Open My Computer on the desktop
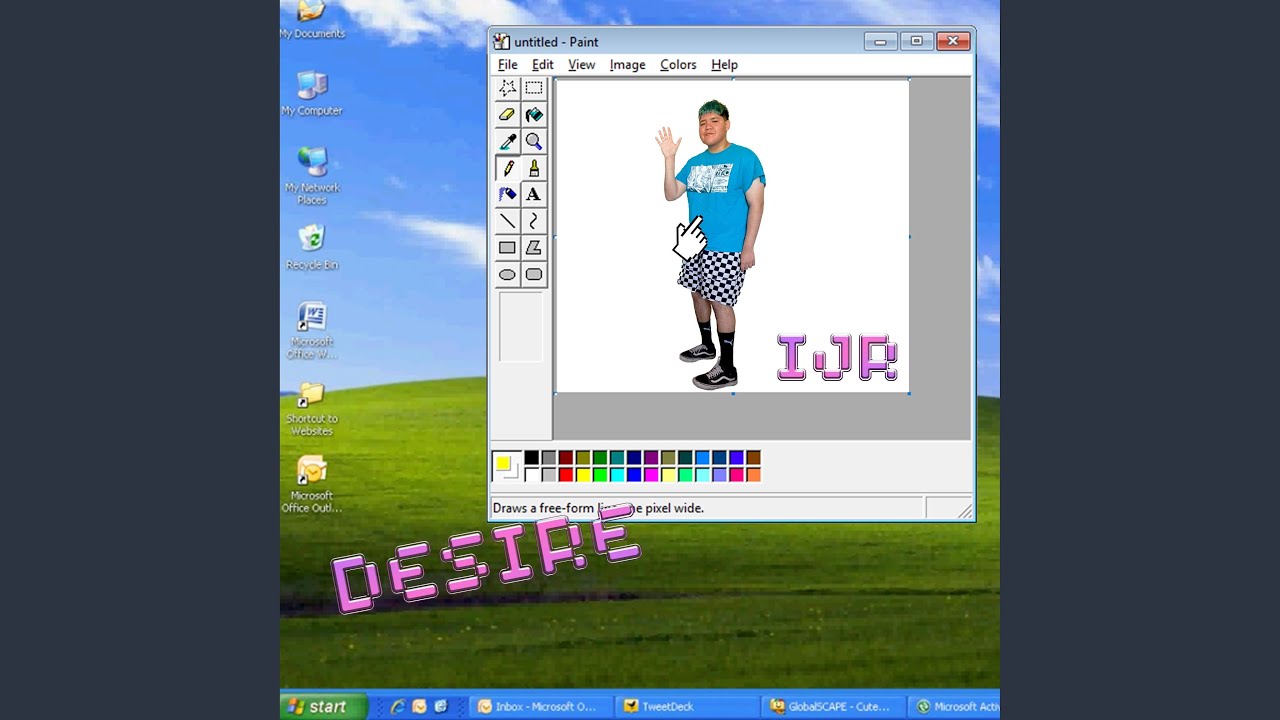 pyautogui.click(x=312, y=93)
